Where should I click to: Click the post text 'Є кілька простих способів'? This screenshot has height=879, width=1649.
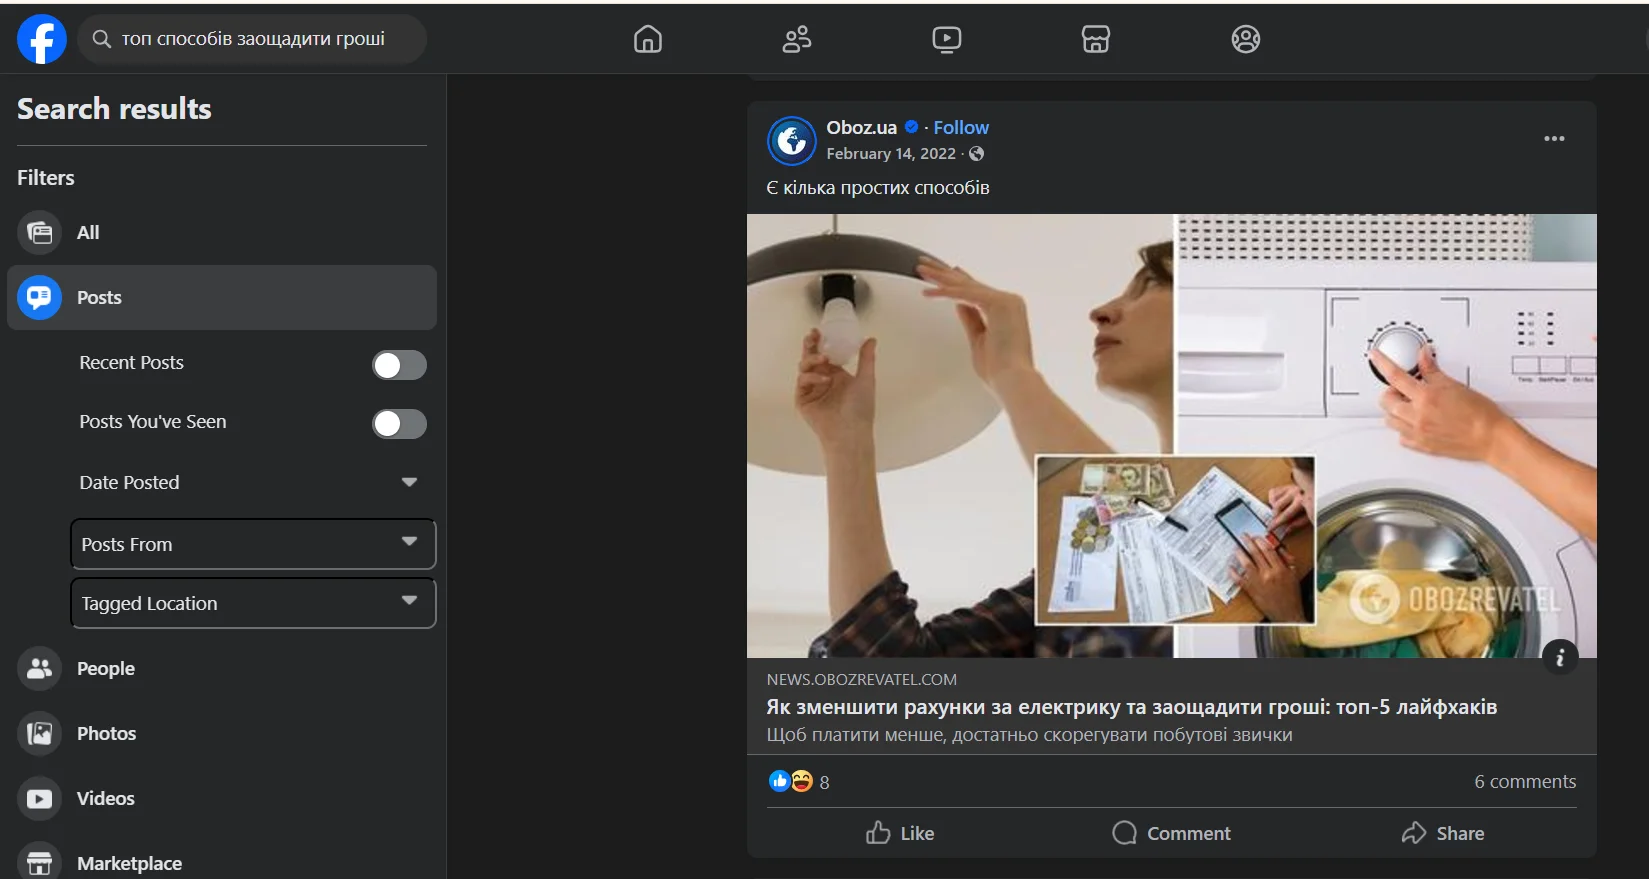tap(877, 187)
